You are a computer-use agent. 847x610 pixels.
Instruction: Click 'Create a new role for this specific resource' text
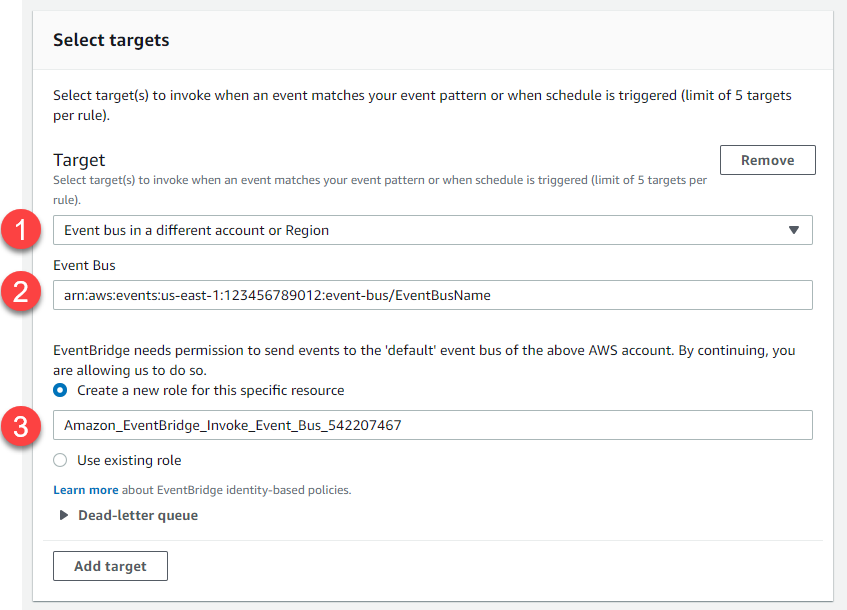coord(210,390)
